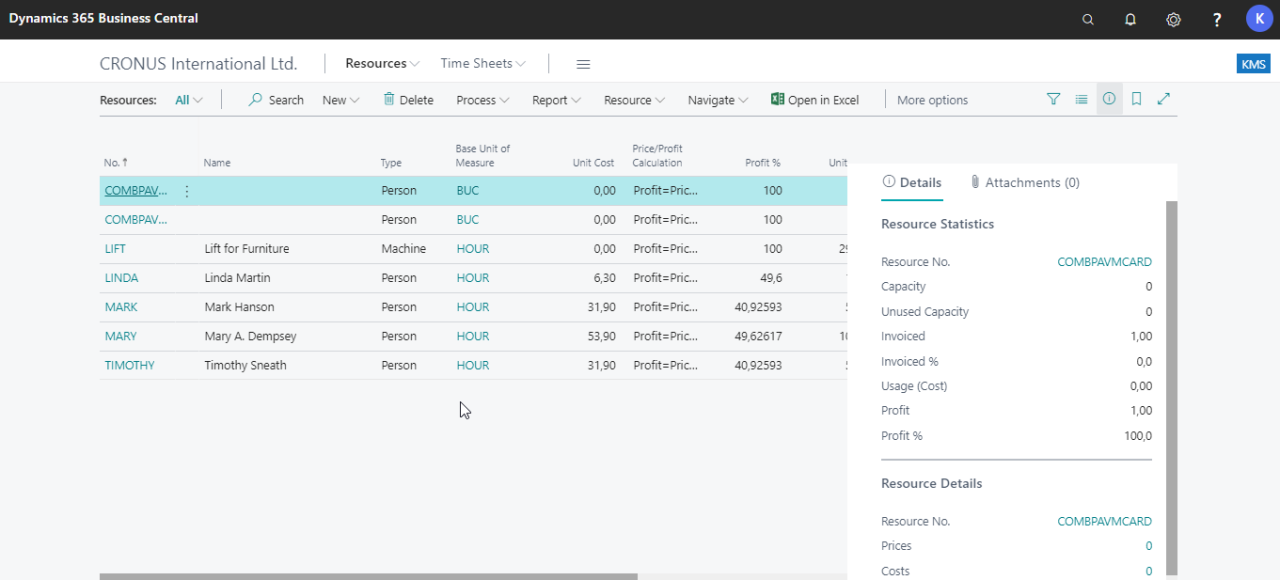Viewport: 1280px width, 580px height.
Task: Search the Resources list
Action: (x=276, y=100)
